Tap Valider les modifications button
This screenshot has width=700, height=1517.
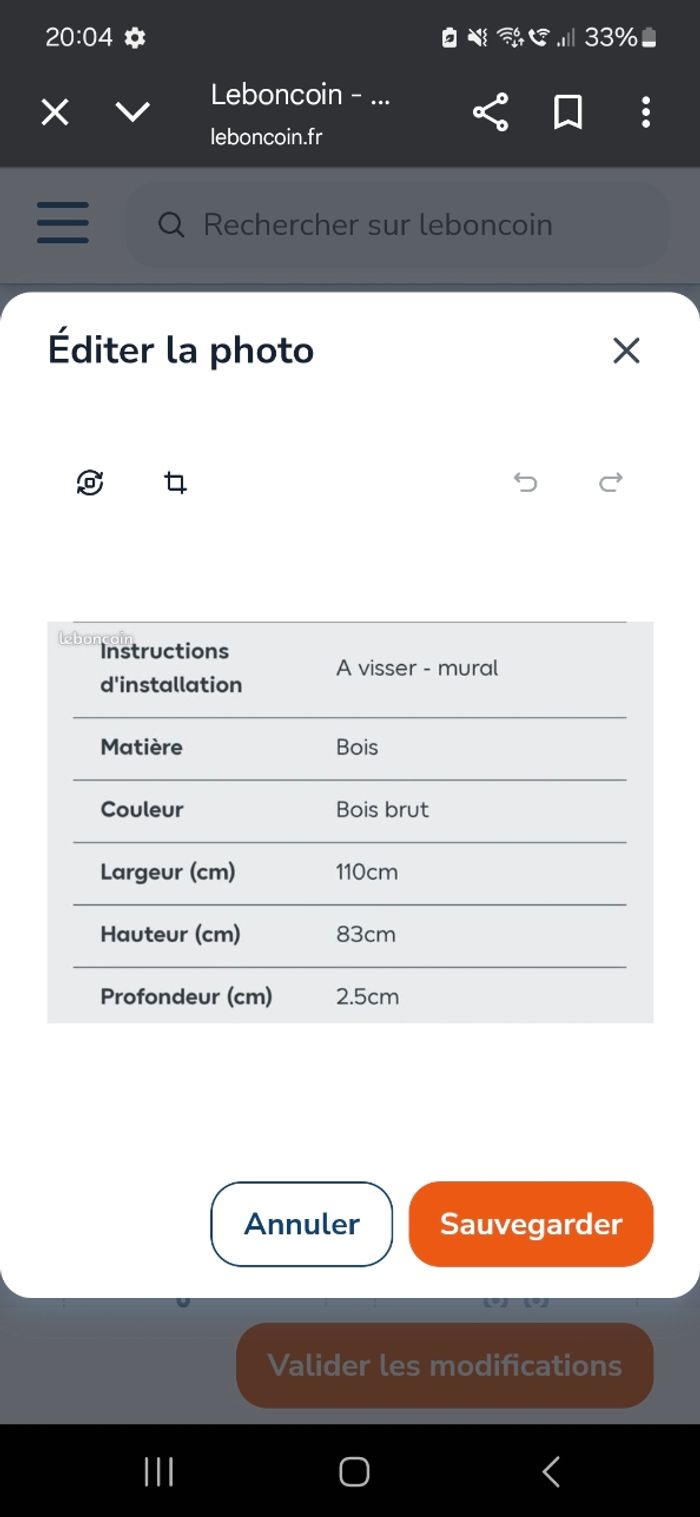tap(444, 1365)
